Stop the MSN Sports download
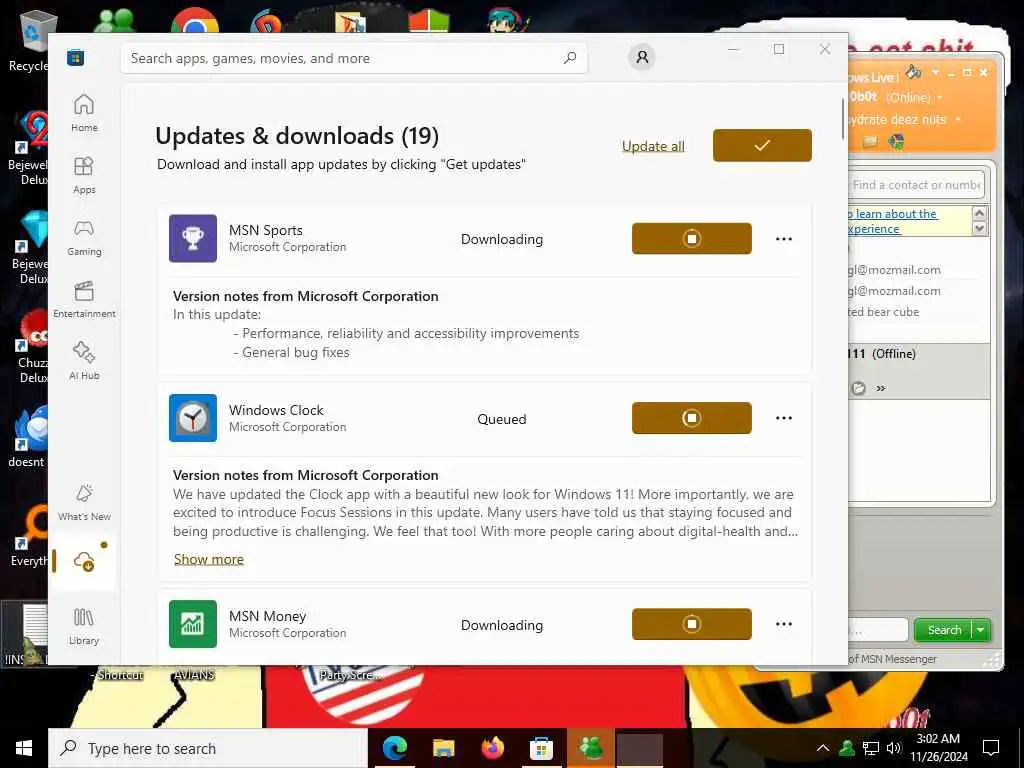 [692, 238]
